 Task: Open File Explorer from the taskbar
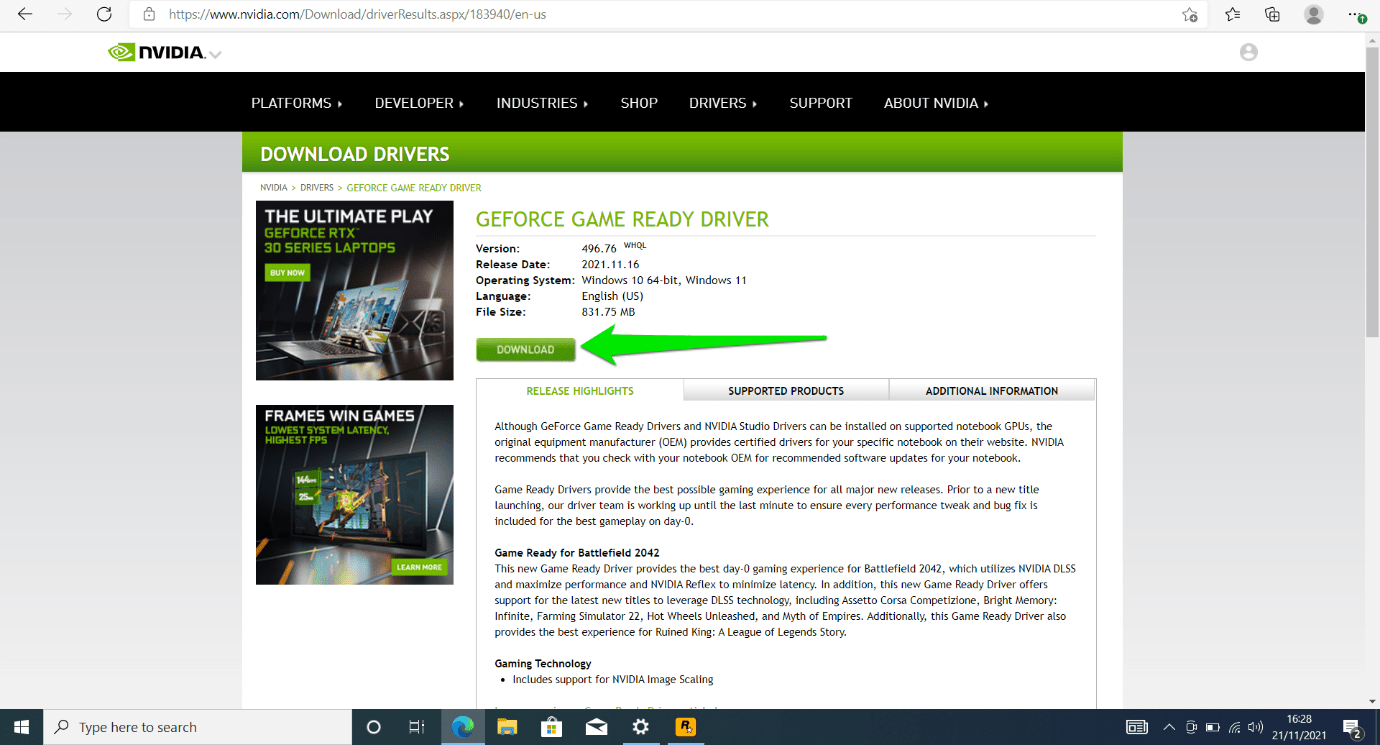[x=507, y=727]
